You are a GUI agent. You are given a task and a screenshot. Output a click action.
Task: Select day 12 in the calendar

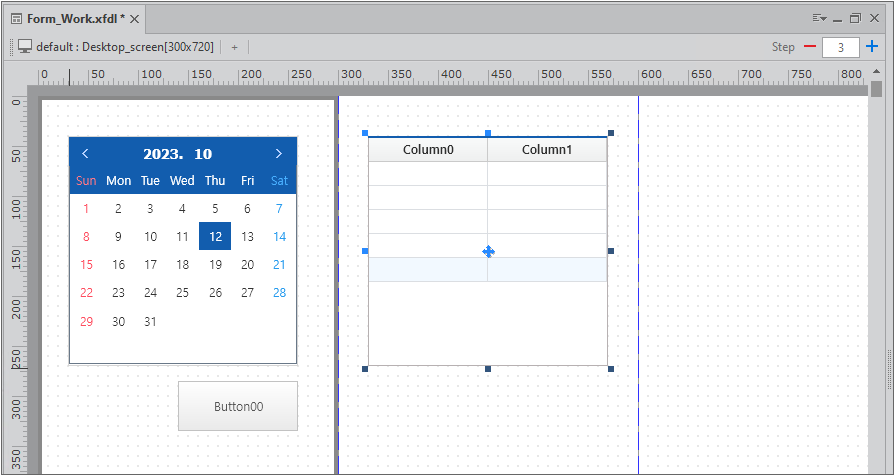click(215, 237)
